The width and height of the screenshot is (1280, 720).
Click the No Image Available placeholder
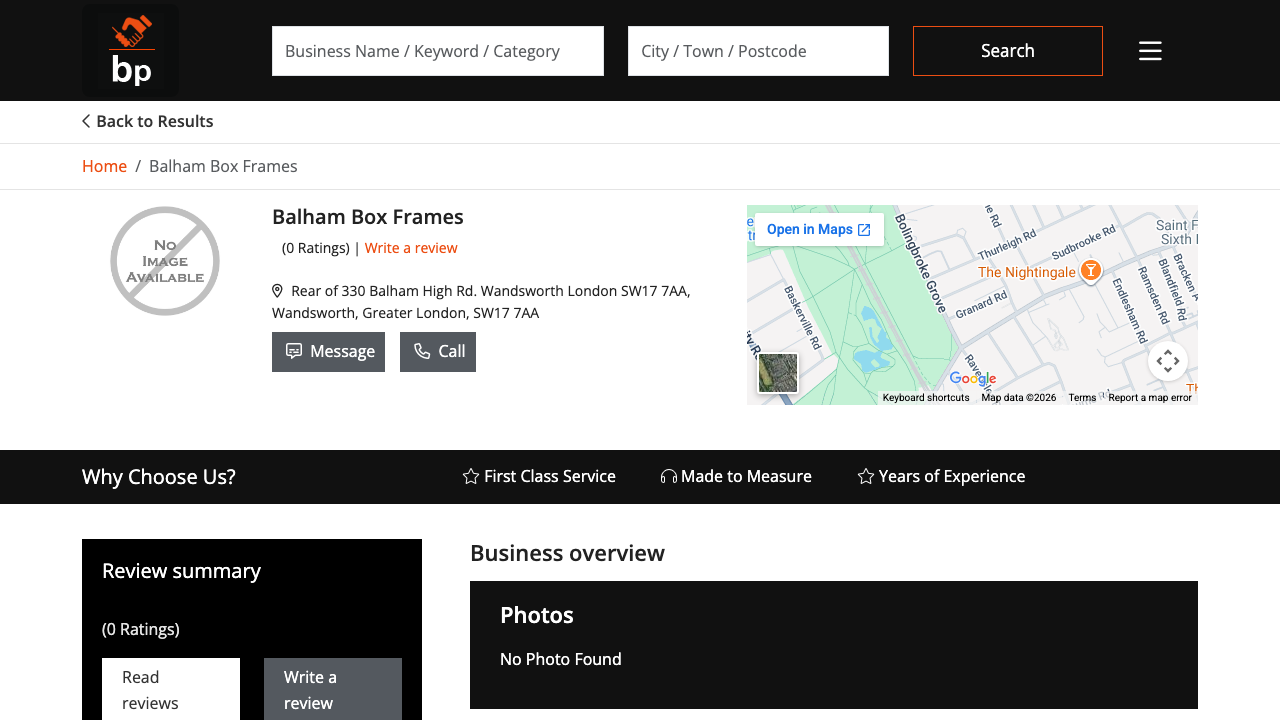tap(165, 260)
